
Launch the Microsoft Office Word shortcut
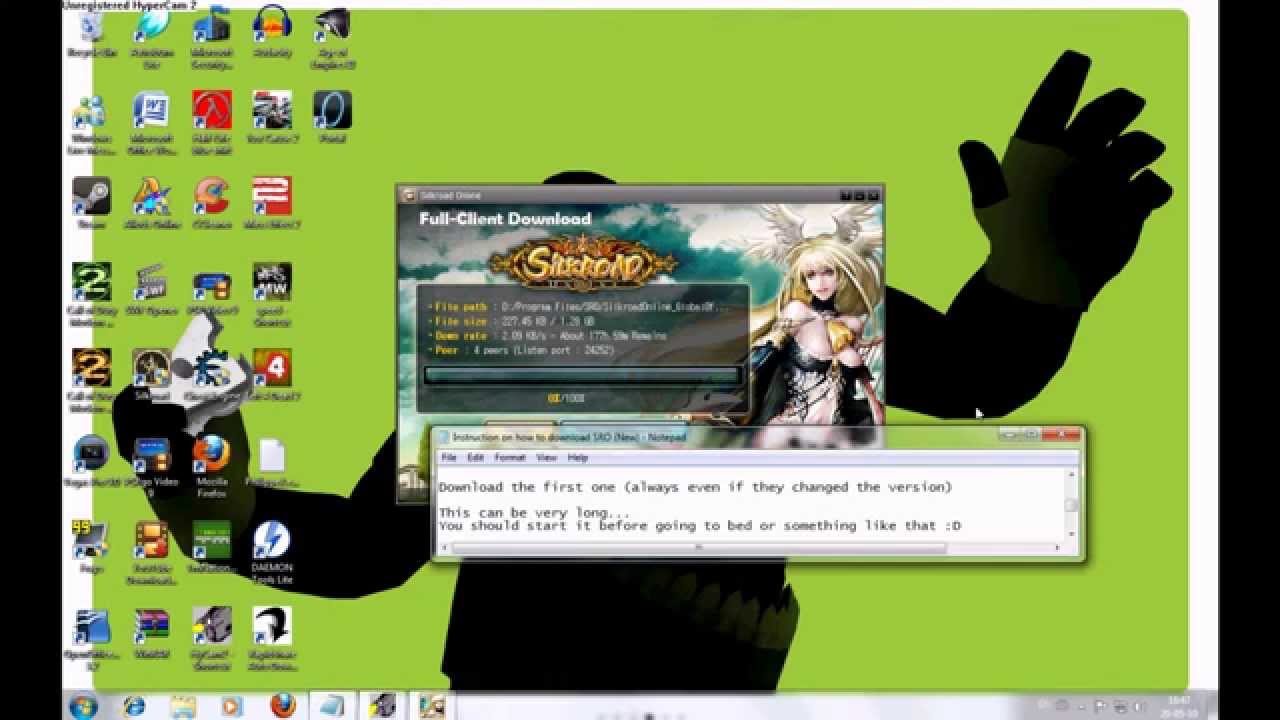pyautogui.click(x=151, y=120)
